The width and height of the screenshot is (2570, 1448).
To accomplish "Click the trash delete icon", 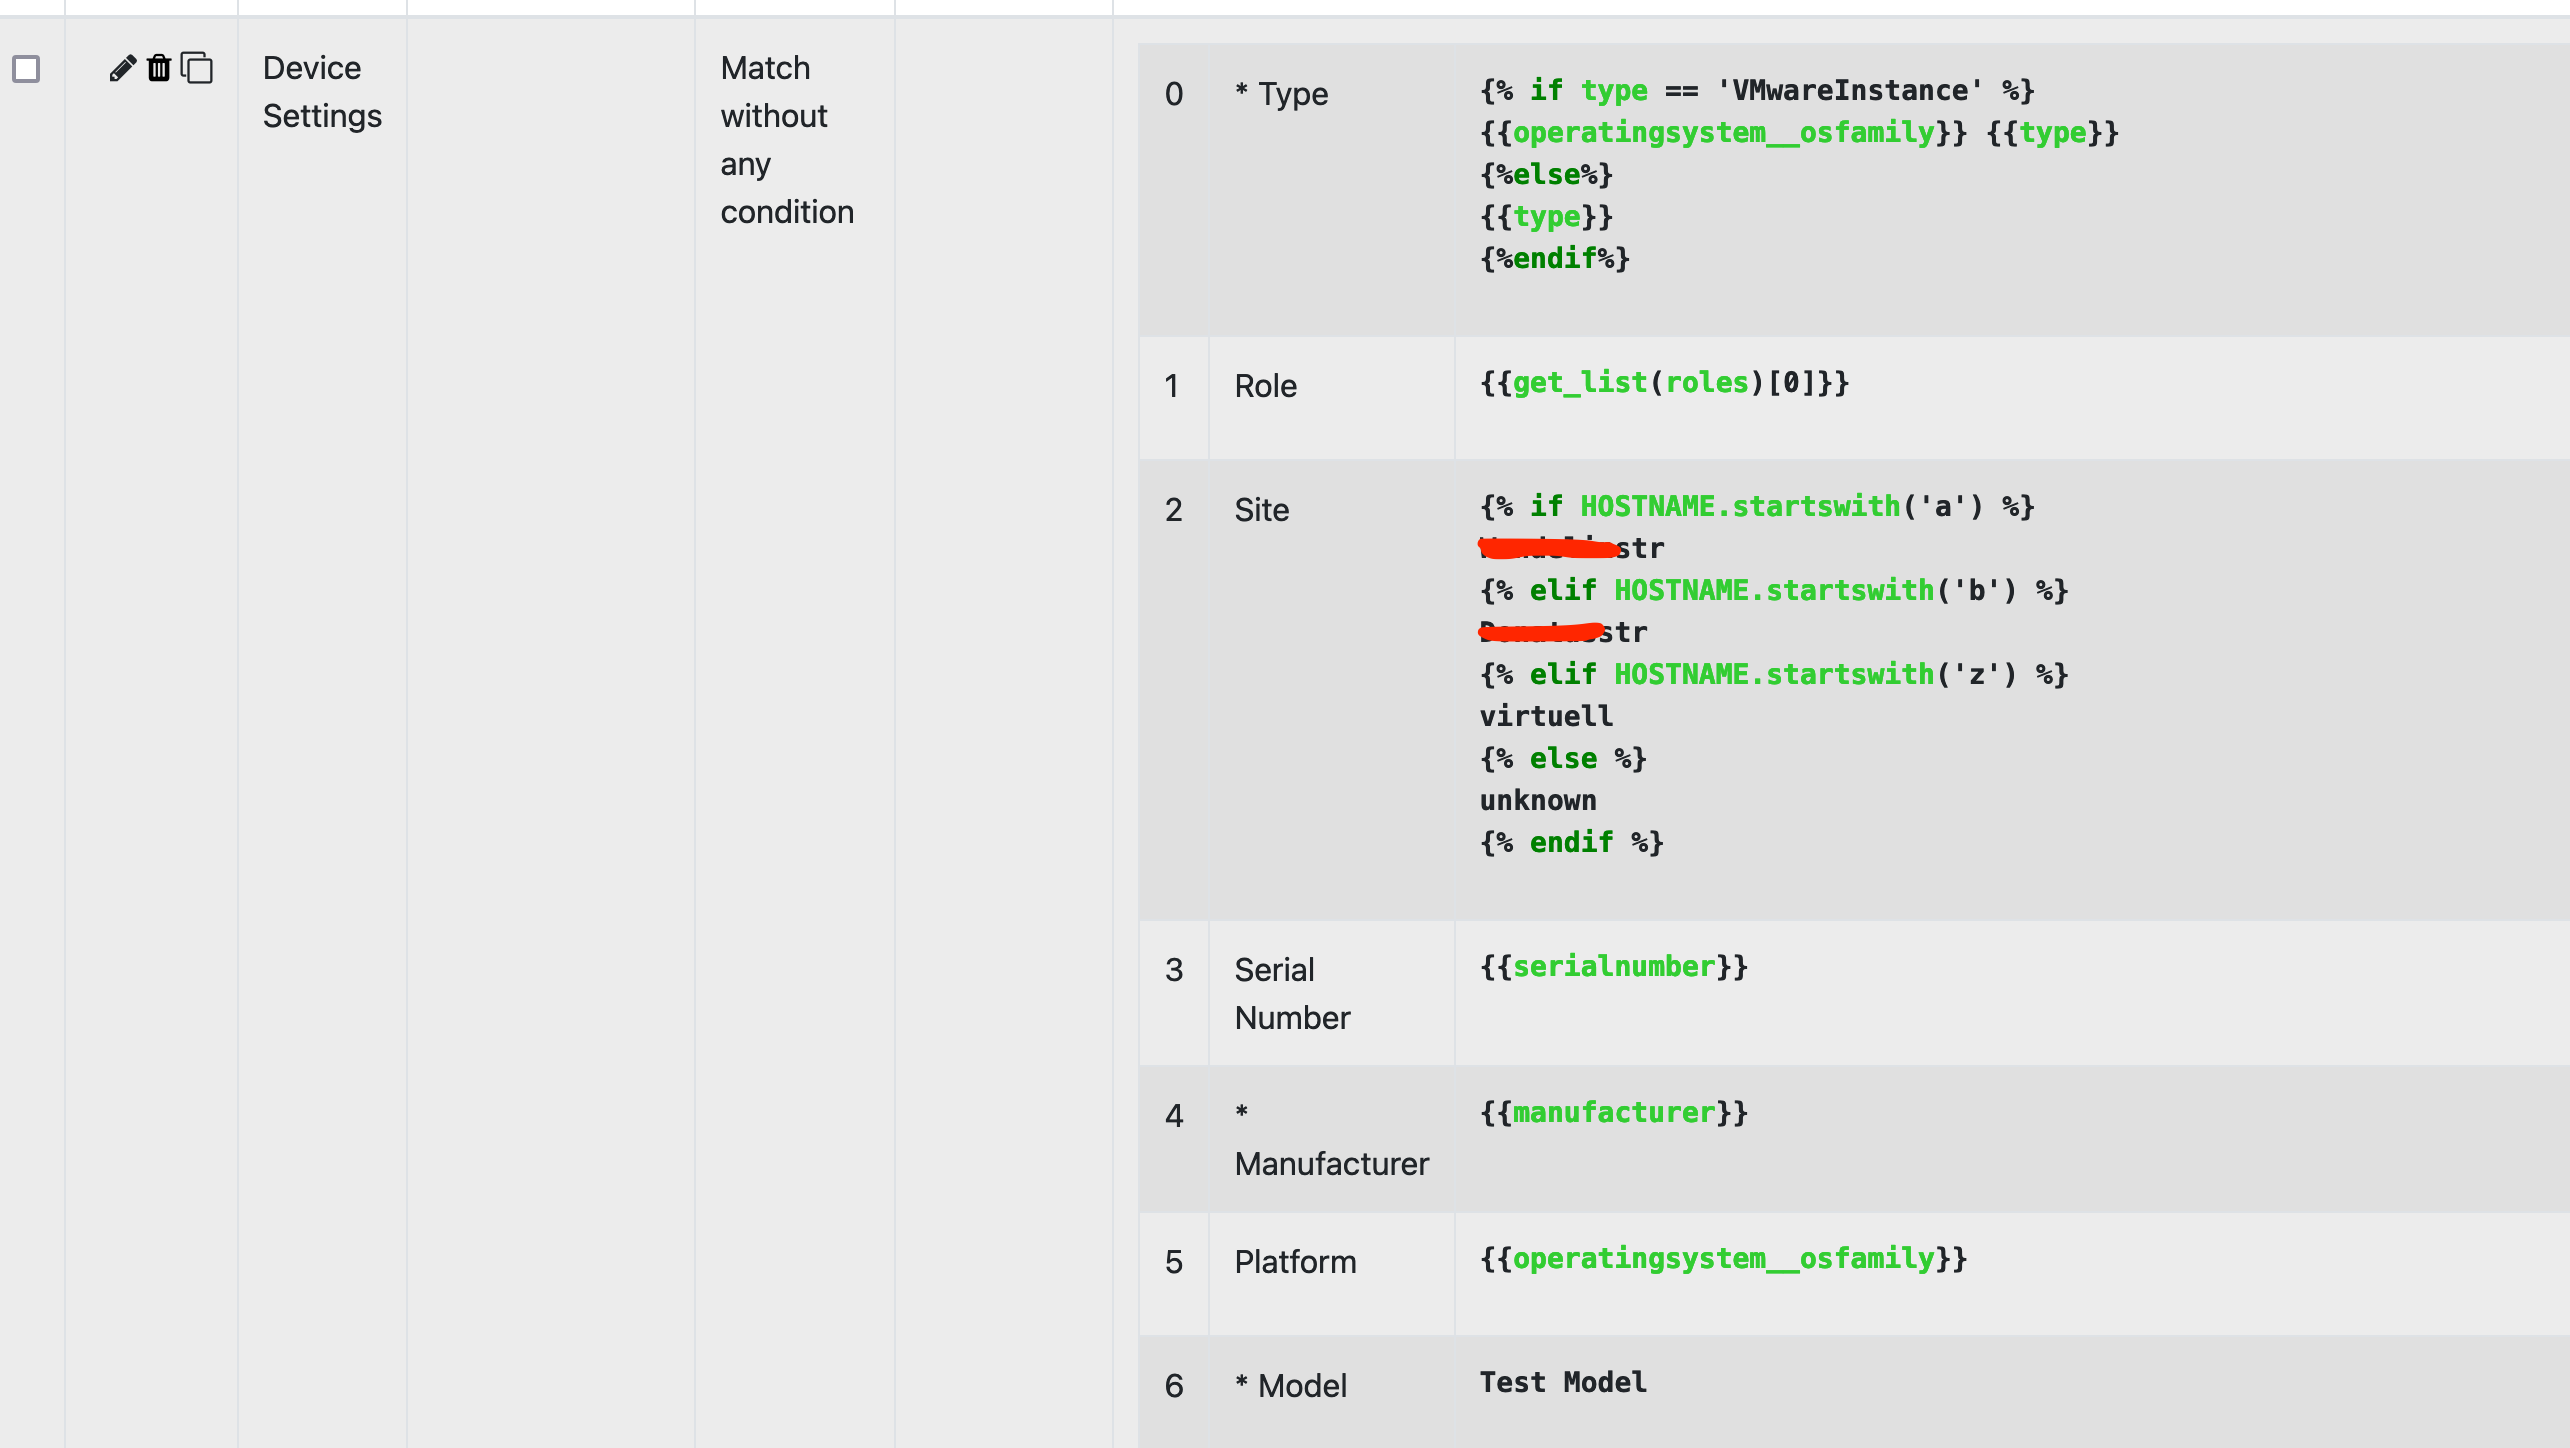I will (x=159, y=68).
